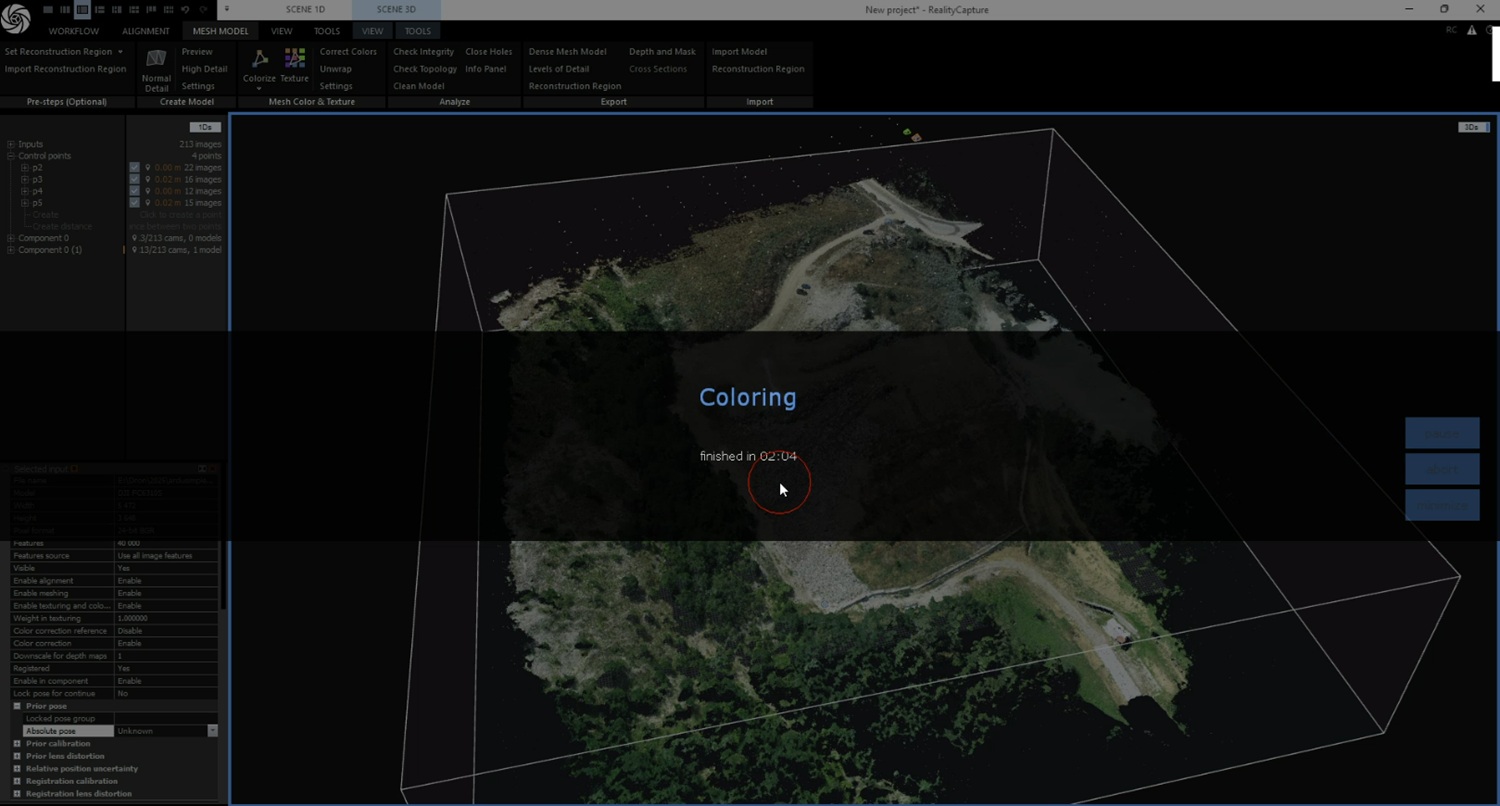Image resolution: width=1500 pixels, height=806 pixels.
Task: Click the warning triangle icon at top right
Action: (x=1472, y=31)
